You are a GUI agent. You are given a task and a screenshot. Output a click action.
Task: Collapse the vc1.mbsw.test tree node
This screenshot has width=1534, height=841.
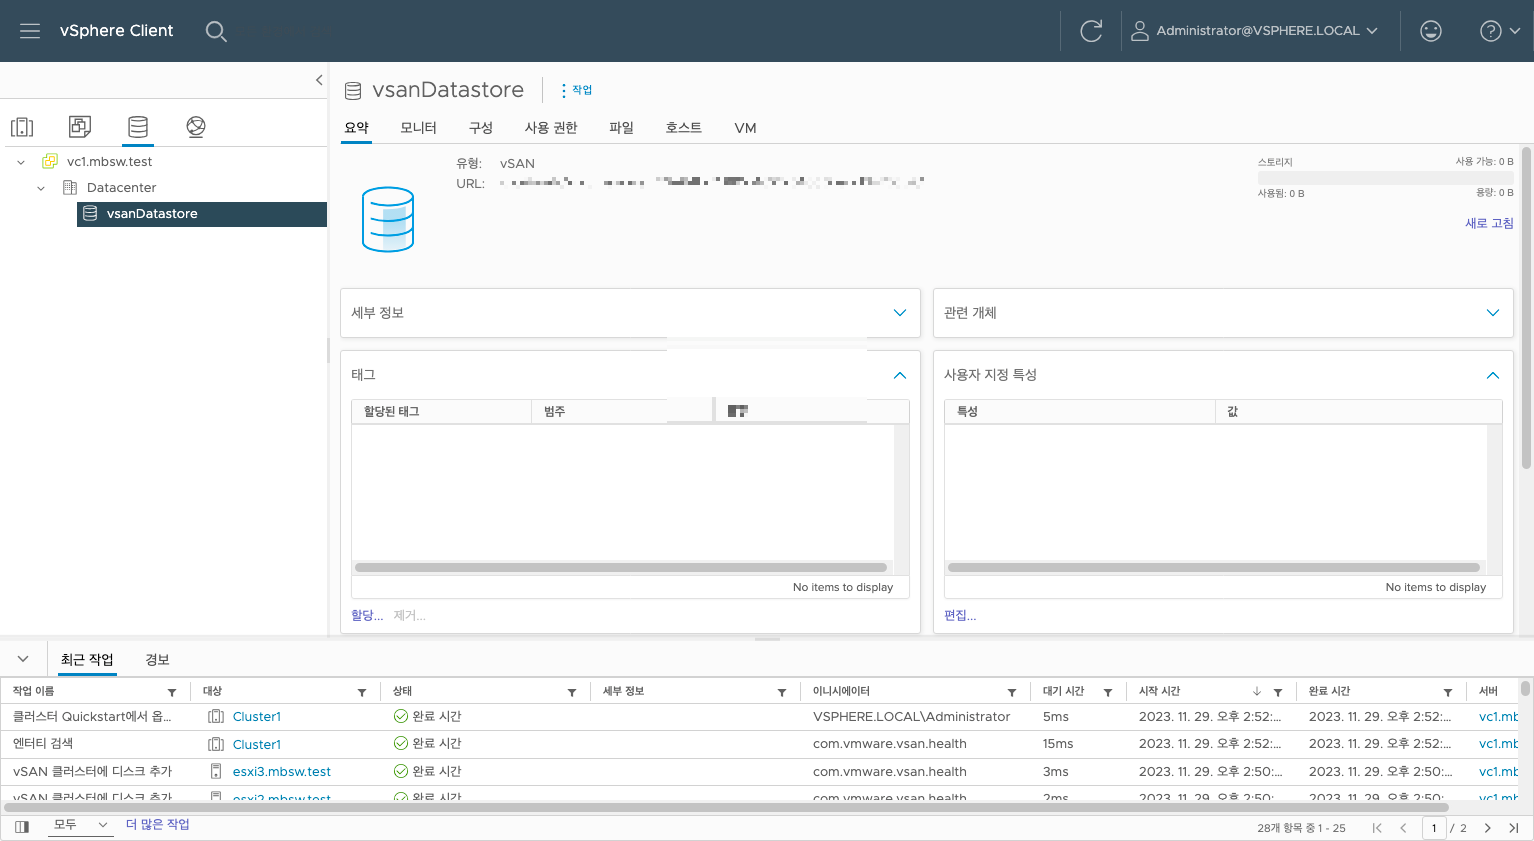pyautogui.click(x=21, y=162)
